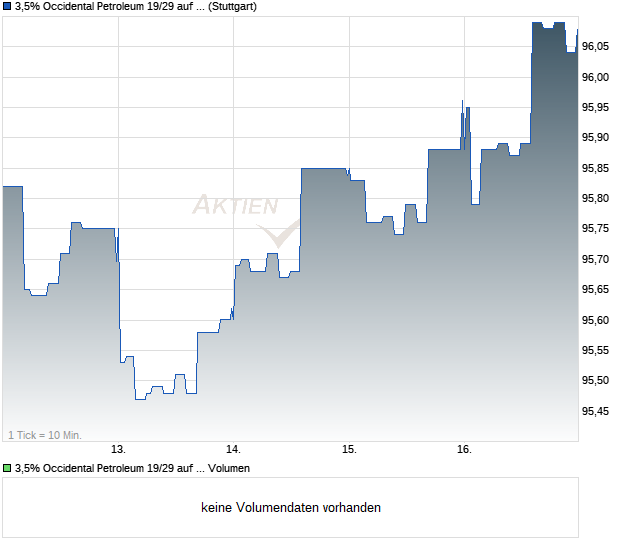Click the 95,65 price axis label
This screenshot has height=546, width=620.
[595, 289]
